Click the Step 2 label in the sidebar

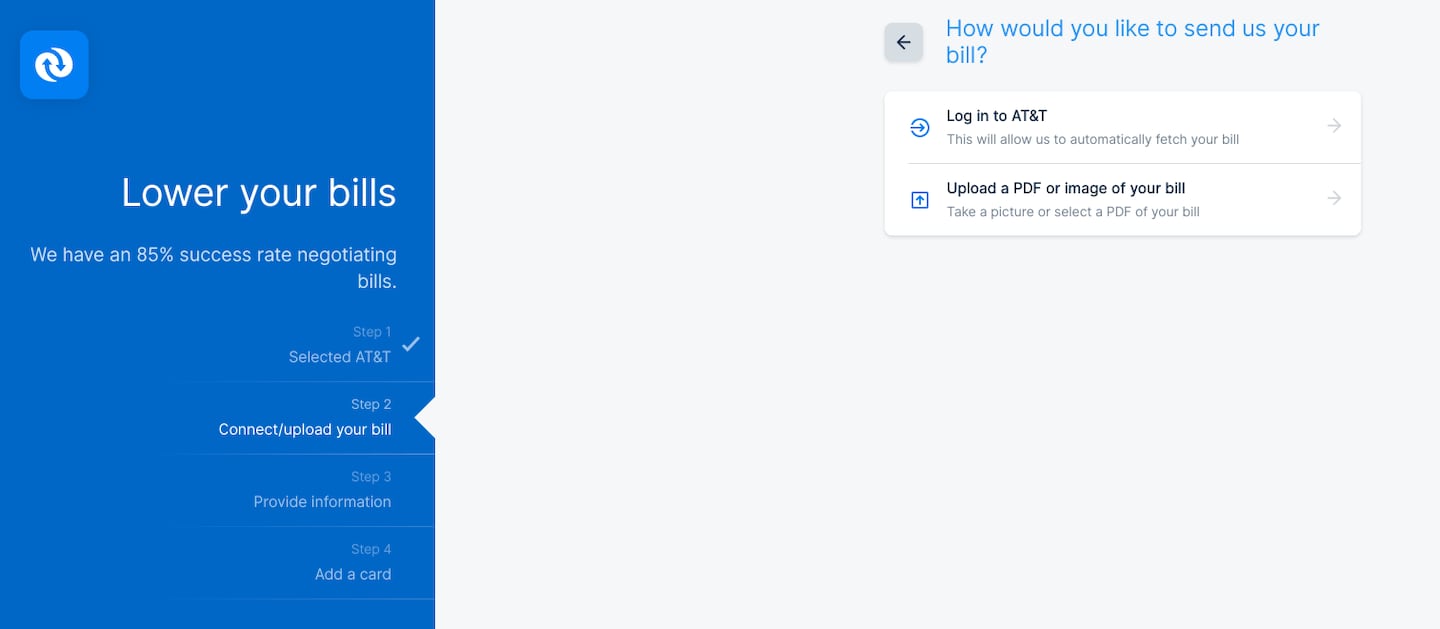(371, 404)
